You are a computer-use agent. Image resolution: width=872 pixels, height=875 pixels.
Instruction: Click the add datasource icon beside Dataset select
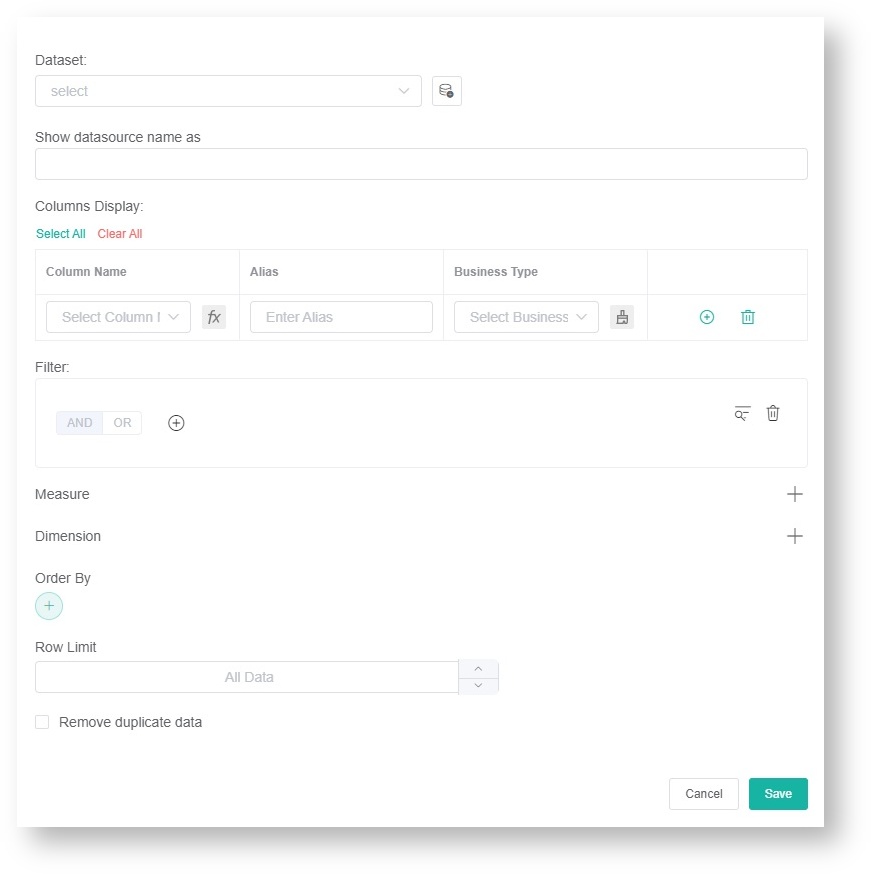click(x=446, y=90)
